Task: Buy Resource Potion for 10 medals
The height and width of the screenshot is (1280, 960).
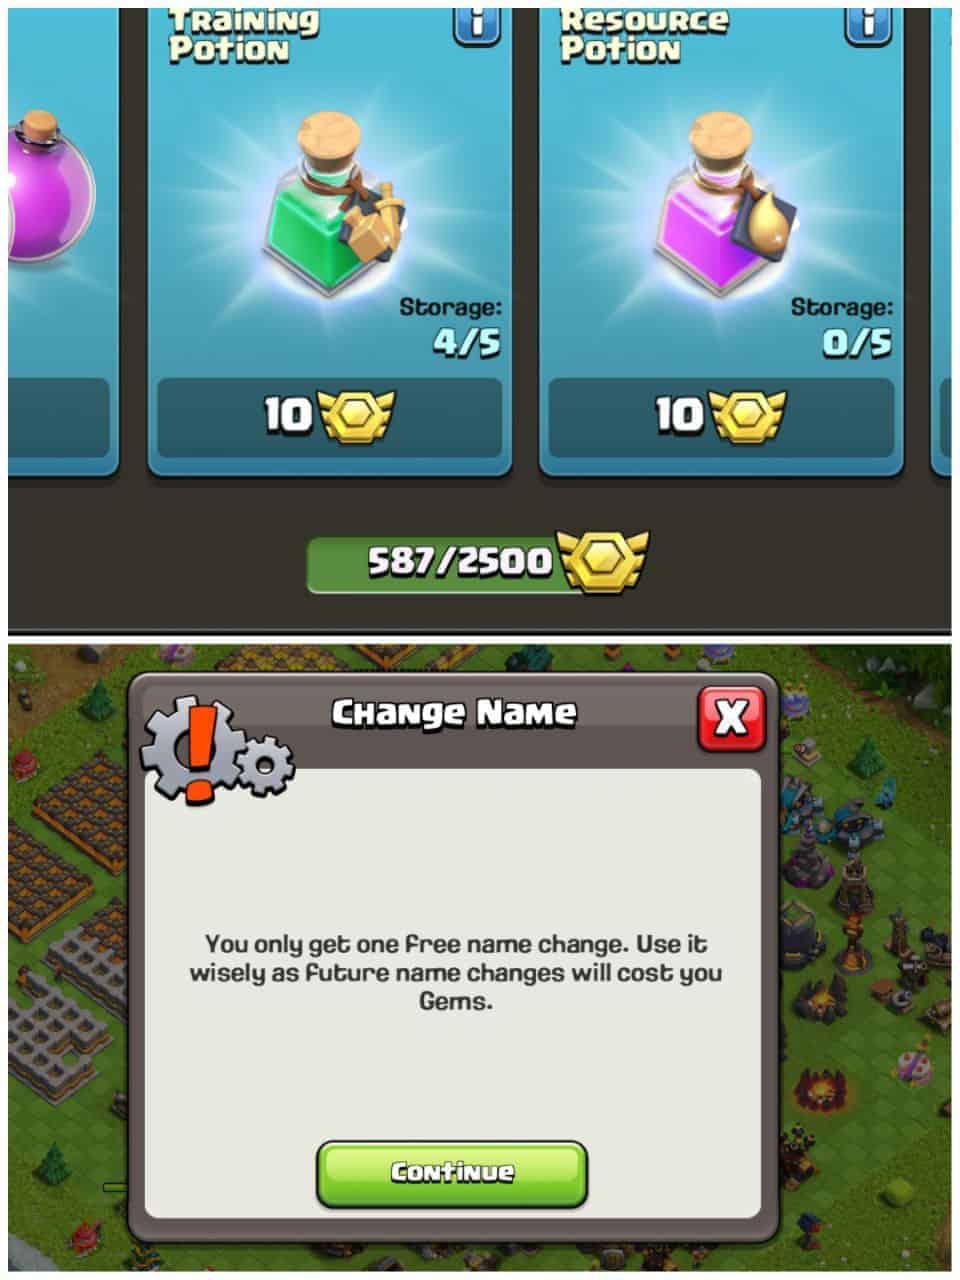Action: (720, 416)
